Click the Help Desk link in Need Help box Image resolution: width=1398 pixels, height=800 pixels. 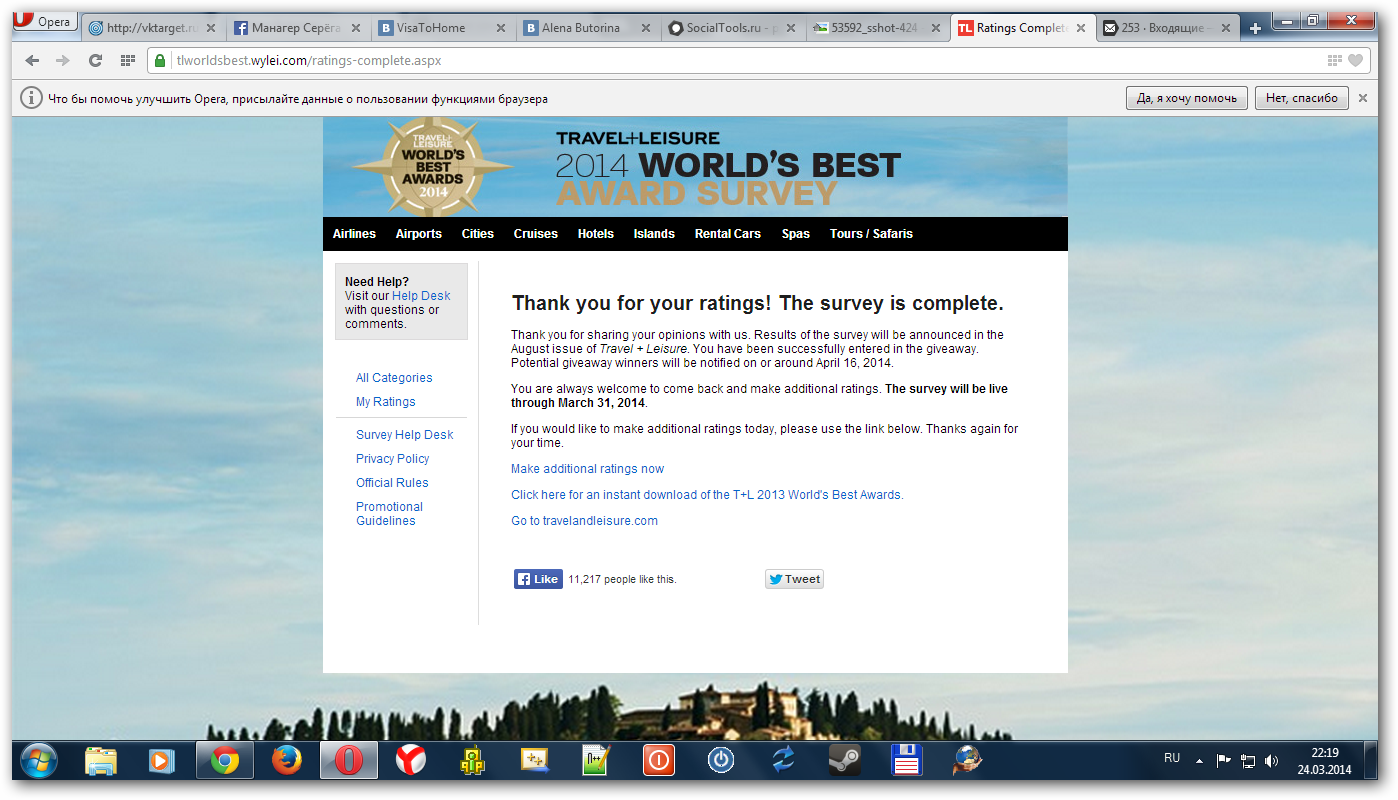(x=421, y=296)
